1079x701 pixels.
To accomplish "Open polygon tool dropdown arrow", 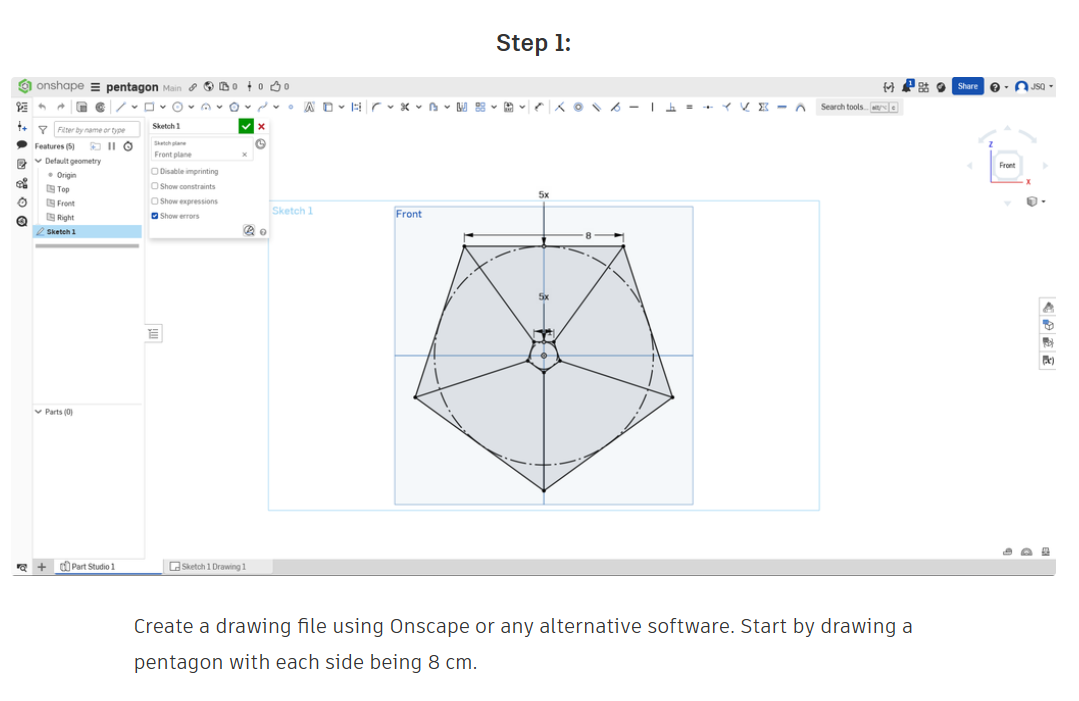I will 248,107.
